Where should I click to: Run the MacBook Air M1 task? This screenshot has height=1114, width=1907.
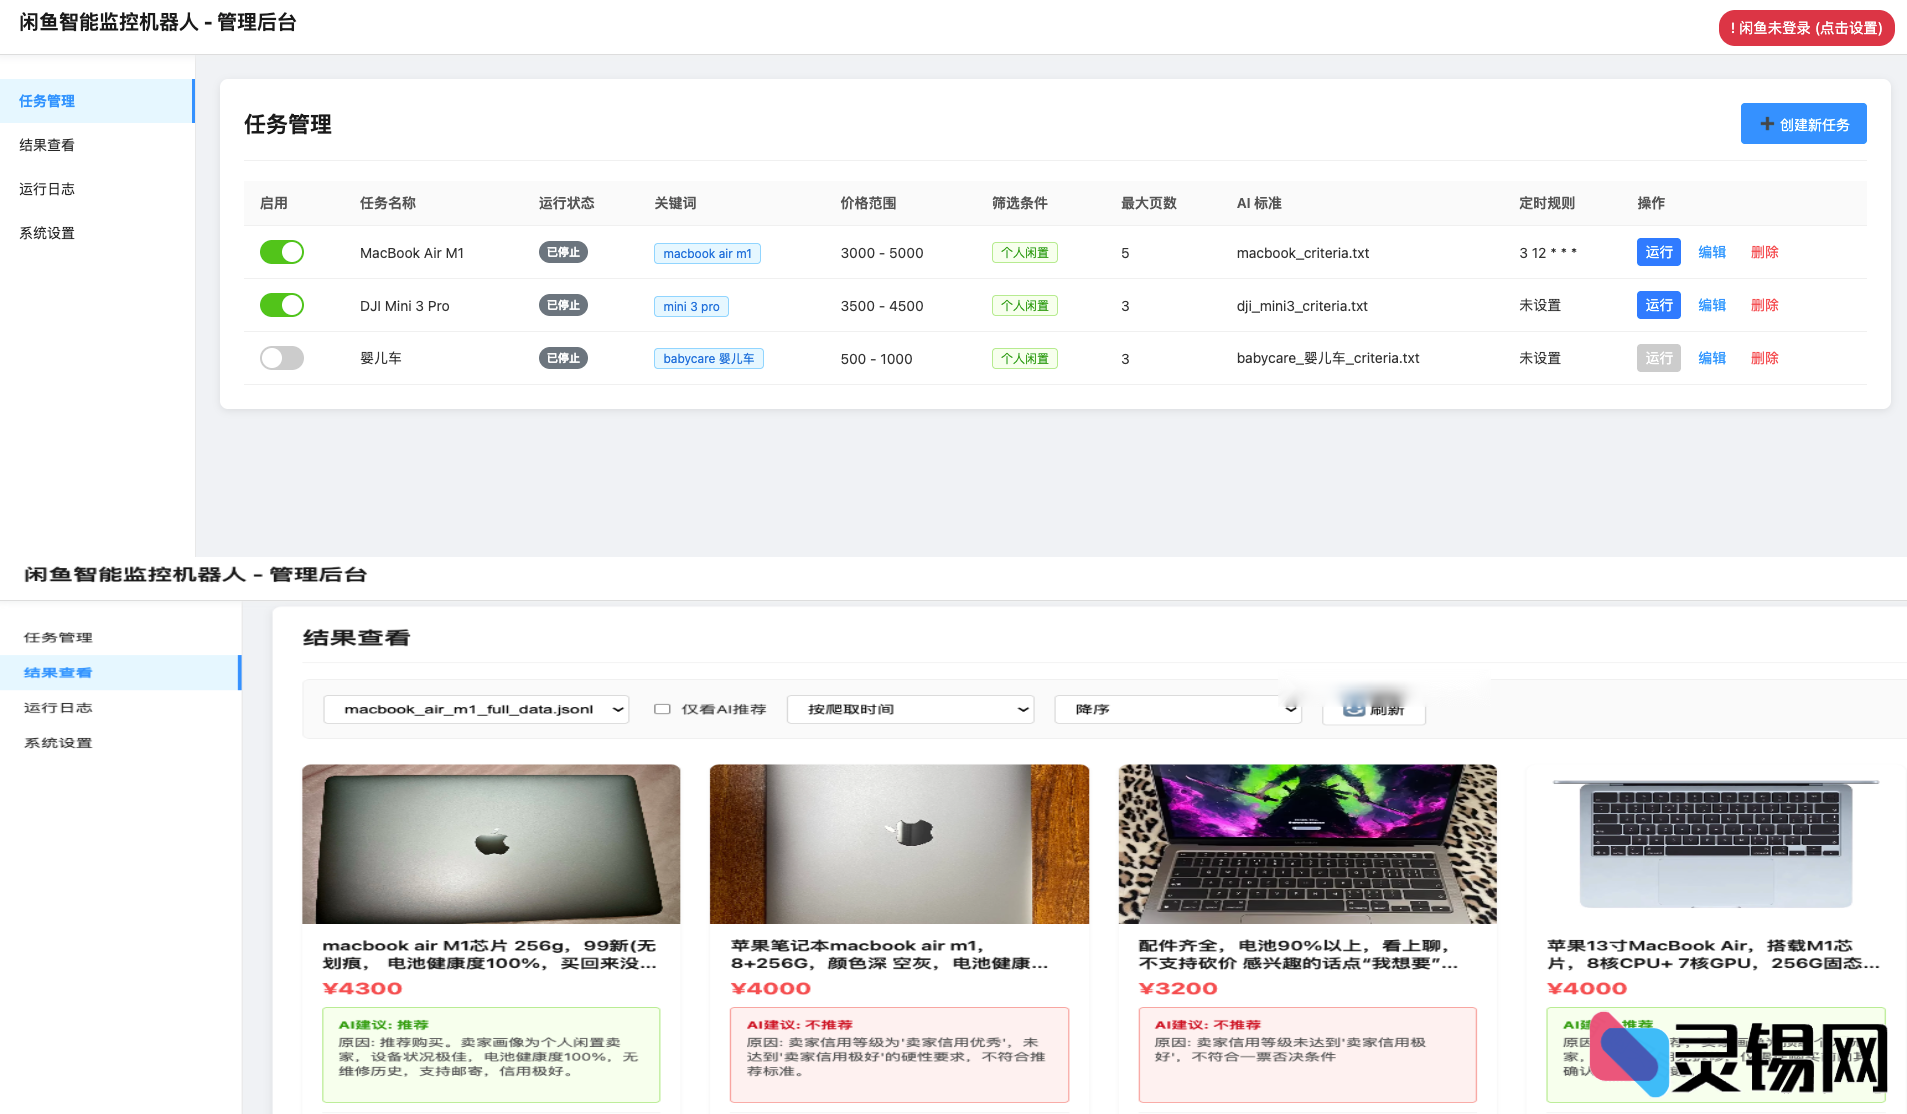1657,252
